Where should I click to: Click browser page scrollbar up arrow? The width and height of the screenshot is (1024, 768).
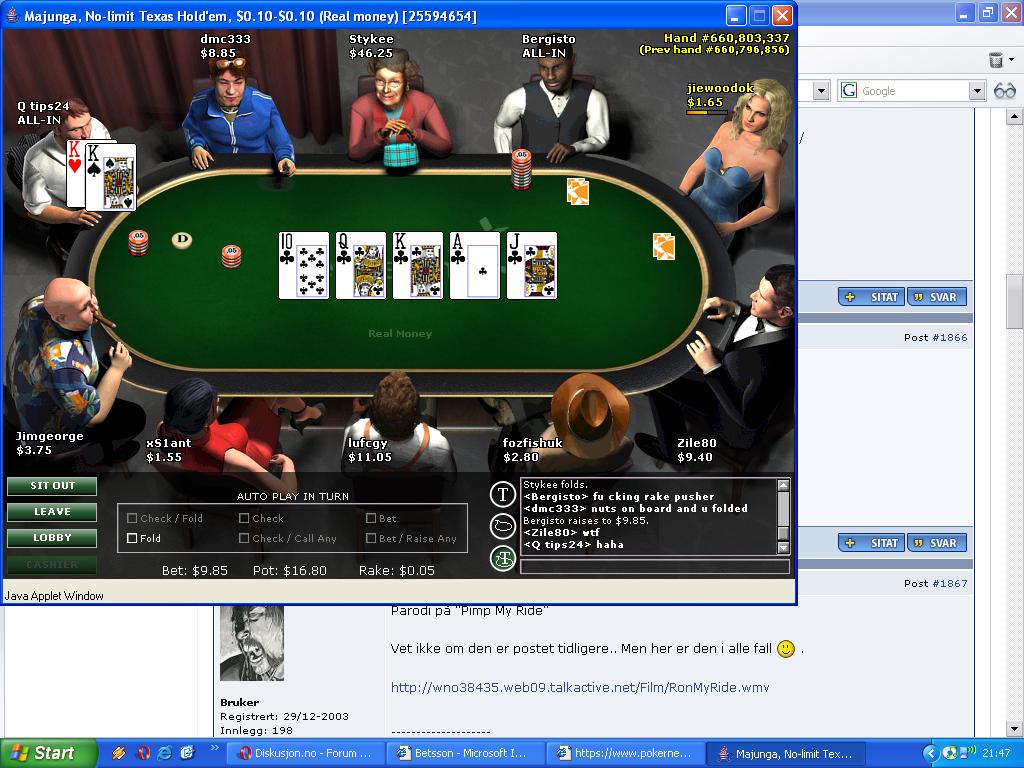[x=1014, y=117]
